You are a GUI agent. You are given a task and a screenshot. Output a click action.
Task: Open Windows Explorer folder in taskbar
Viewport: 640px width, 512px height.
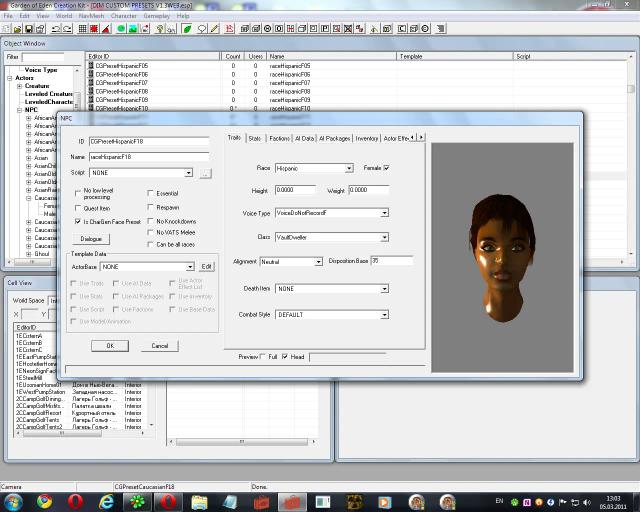coord(200,502)
